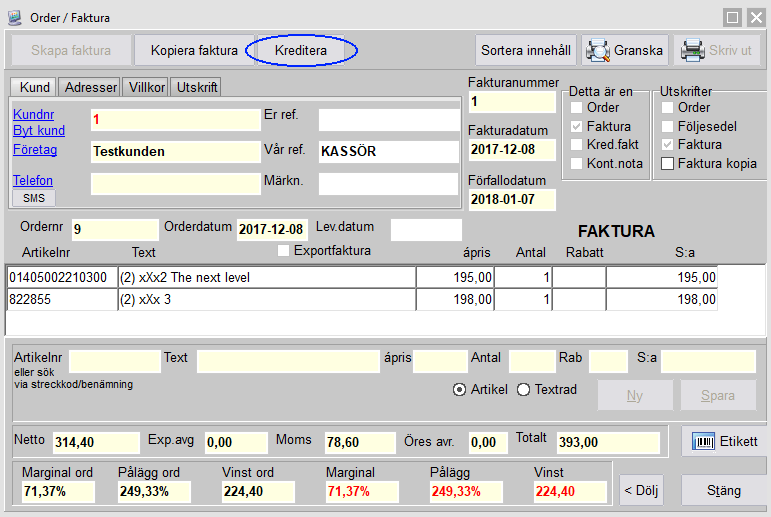This screenshot has width=771, height=517.
Task: Open the Kundnr link
Action: [33, 116]
